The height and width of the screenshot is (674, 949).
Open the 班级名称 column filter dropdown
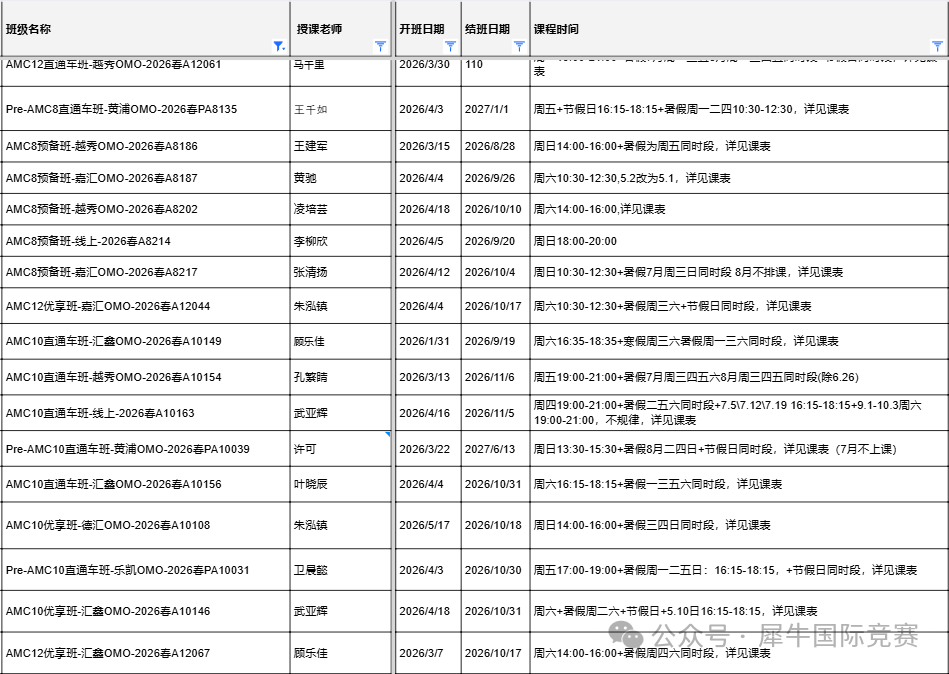coord(279,46)
